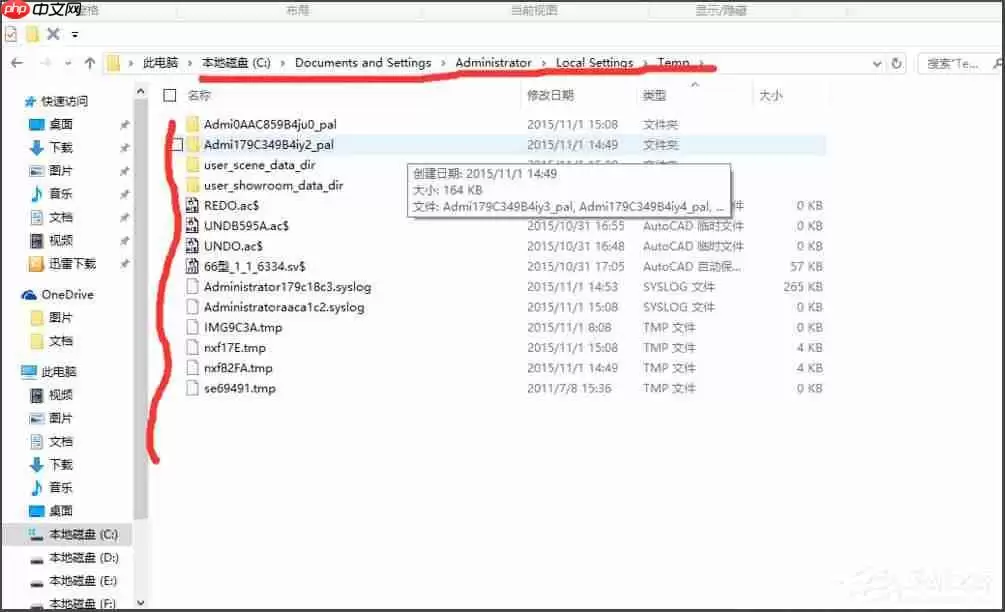Click 'Administrator' breadcrumb segment
This screenshot has height=612, width=1005.
(x=494, y=63)
